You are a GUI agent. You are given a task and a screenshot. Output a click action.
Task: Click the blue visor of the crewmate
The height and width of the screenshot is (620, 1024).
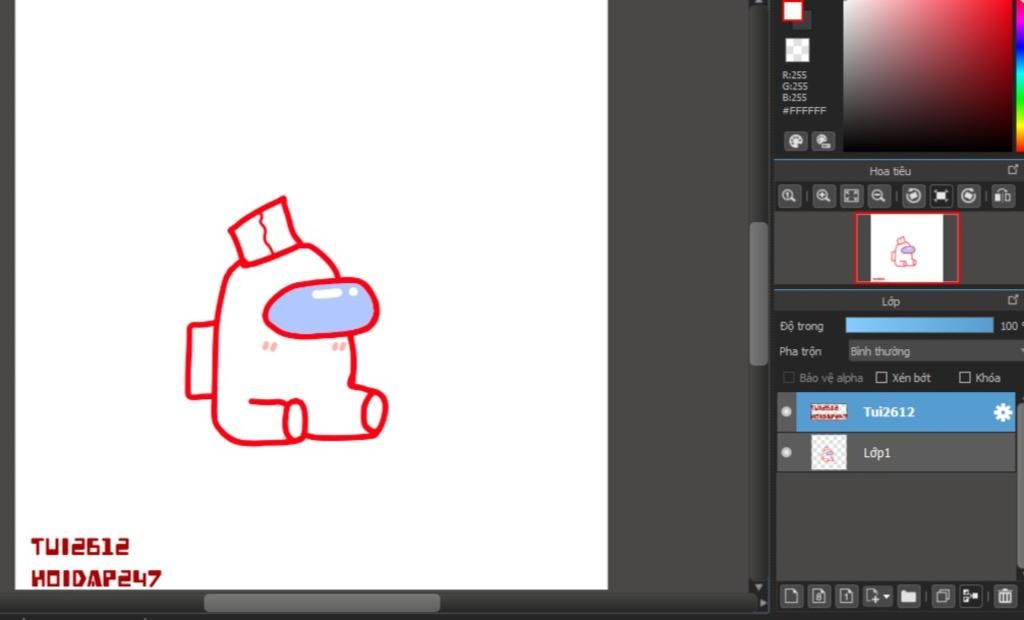[x=321, y=308]
